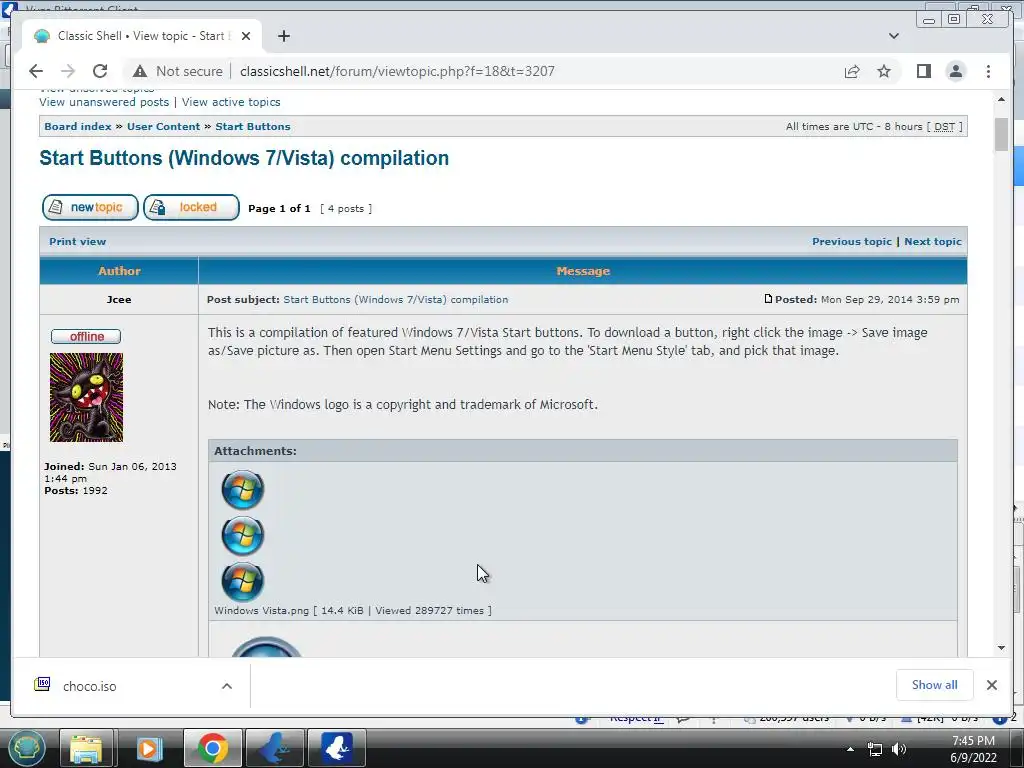The height and width of the screenshot is (768, 1024).
Task: Expand the choco.iso download options chevron
Action: 227,686
